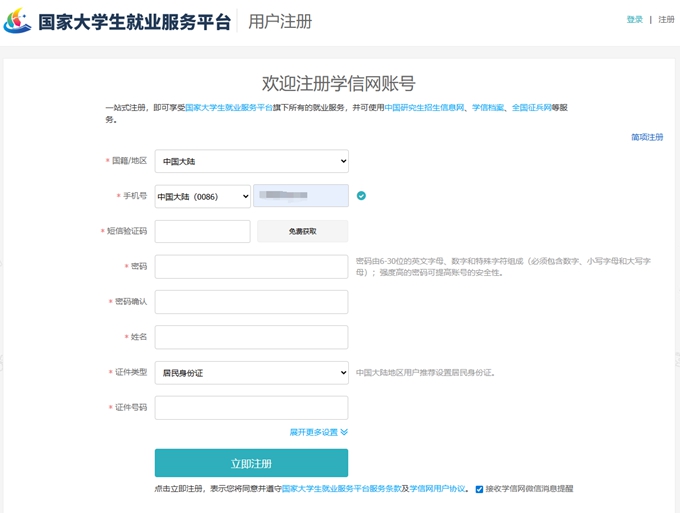
Task: Focus the 短信验证码 input field
Action: click(202, 232)
